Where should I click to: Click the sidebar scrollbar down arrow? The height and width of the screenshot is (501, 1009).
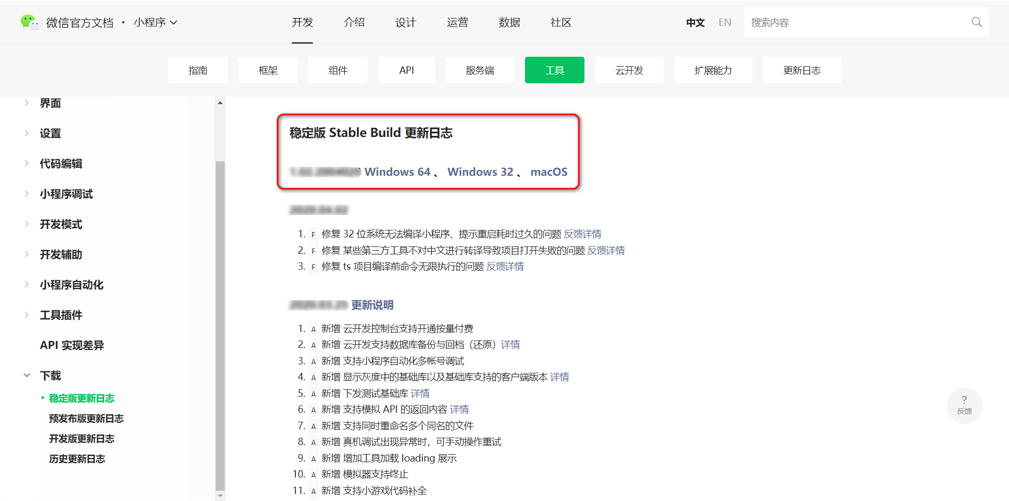pyautogui.click(x=220, y=496)
